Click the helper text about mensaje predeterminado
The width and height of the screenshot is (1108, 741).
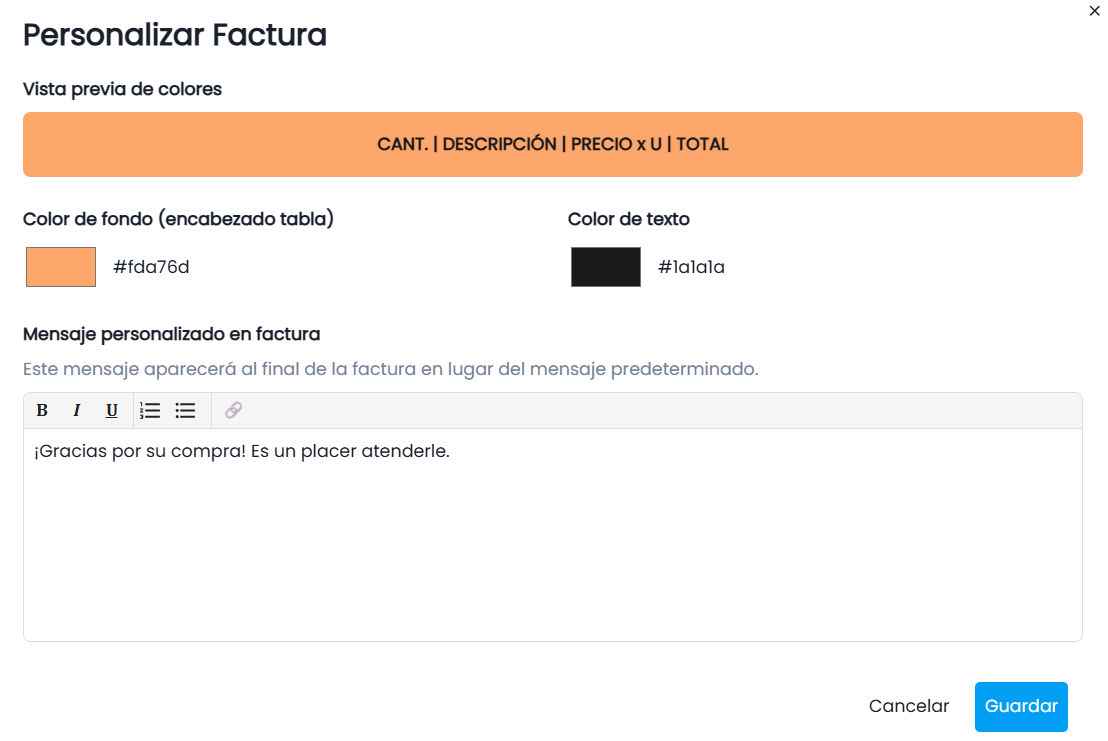[x=391, y=369]
